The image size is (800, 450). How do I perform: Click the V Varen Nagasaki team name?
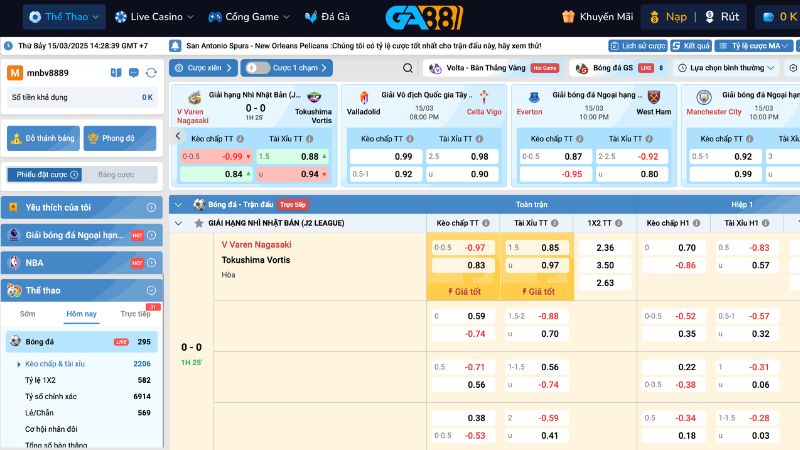pyautogui.click(x=256, y=245)
